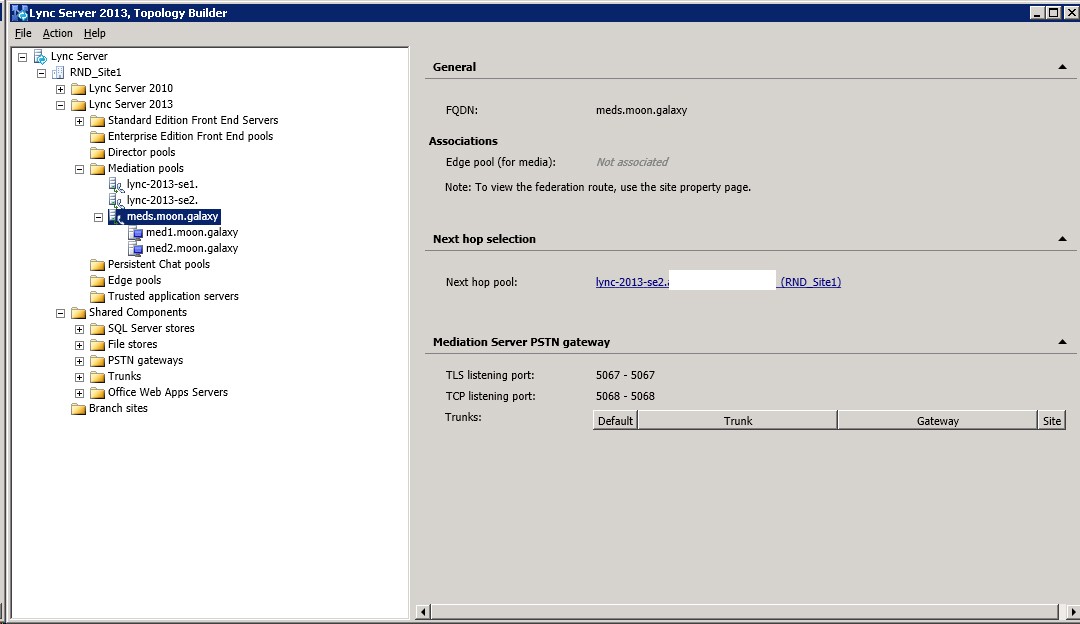Click the lync-2013-se1 mediation pool icon

coord(116,185)
